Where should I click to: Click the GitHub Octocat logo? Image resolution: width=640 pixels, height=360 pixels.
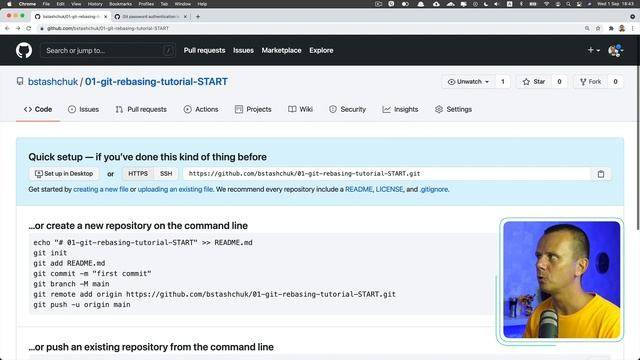coord(24,50)
